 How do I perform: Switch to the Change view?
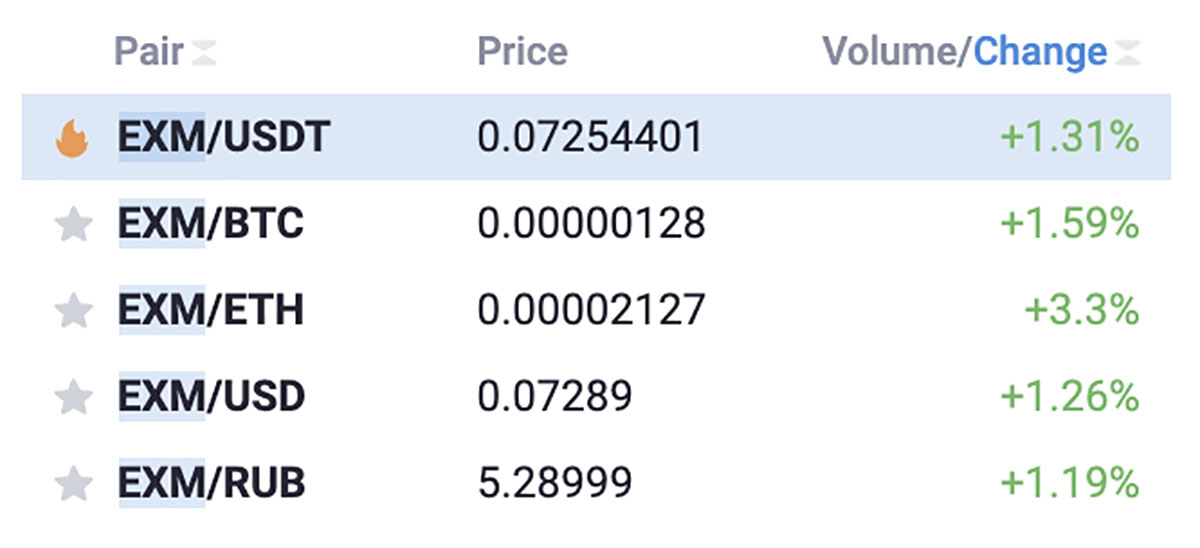tap(1040, 52)
